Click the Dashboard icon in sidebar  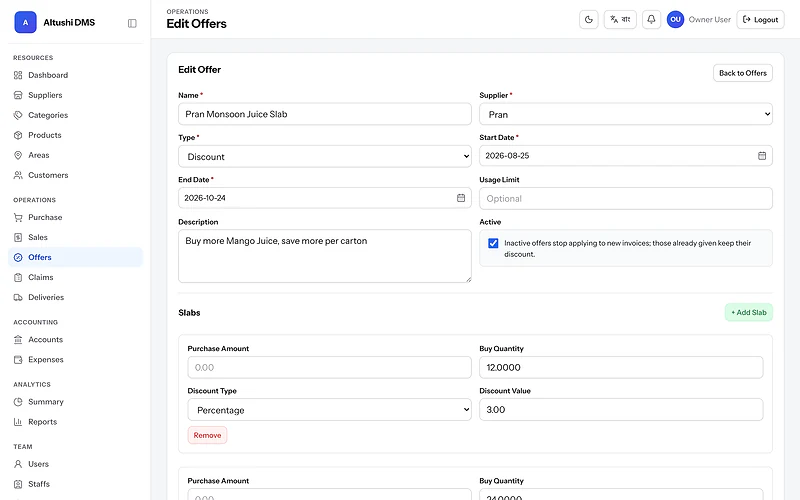(18, 75)
